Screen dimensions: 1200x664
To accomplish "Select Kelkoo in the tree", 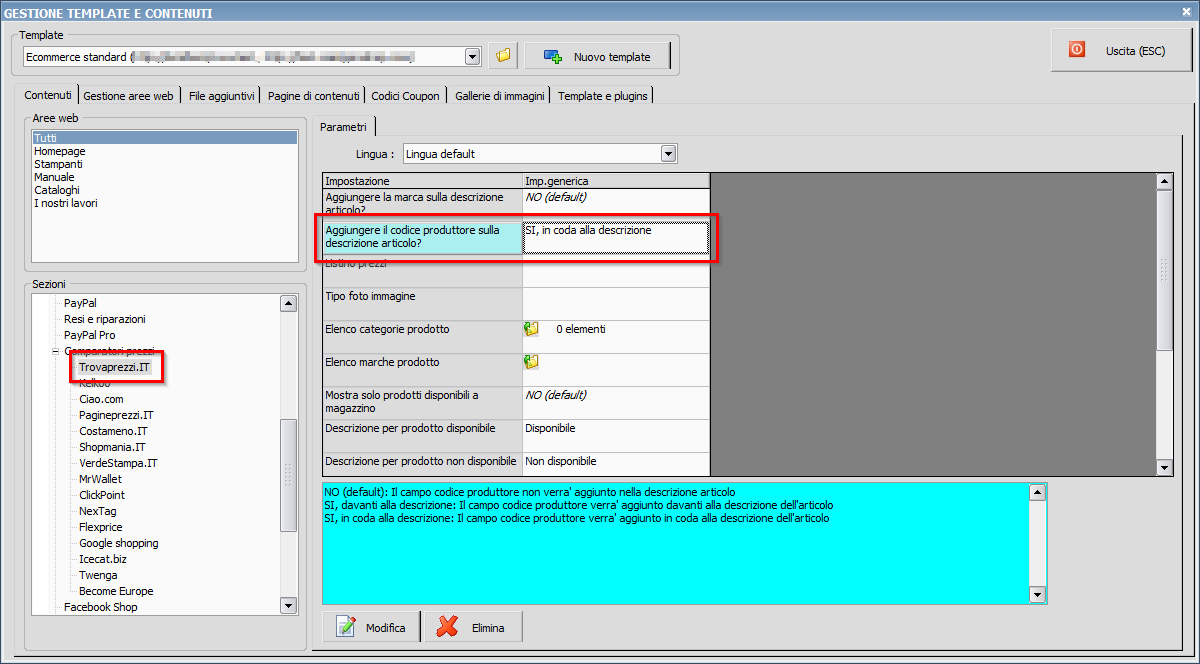I will tap(95, 383).
